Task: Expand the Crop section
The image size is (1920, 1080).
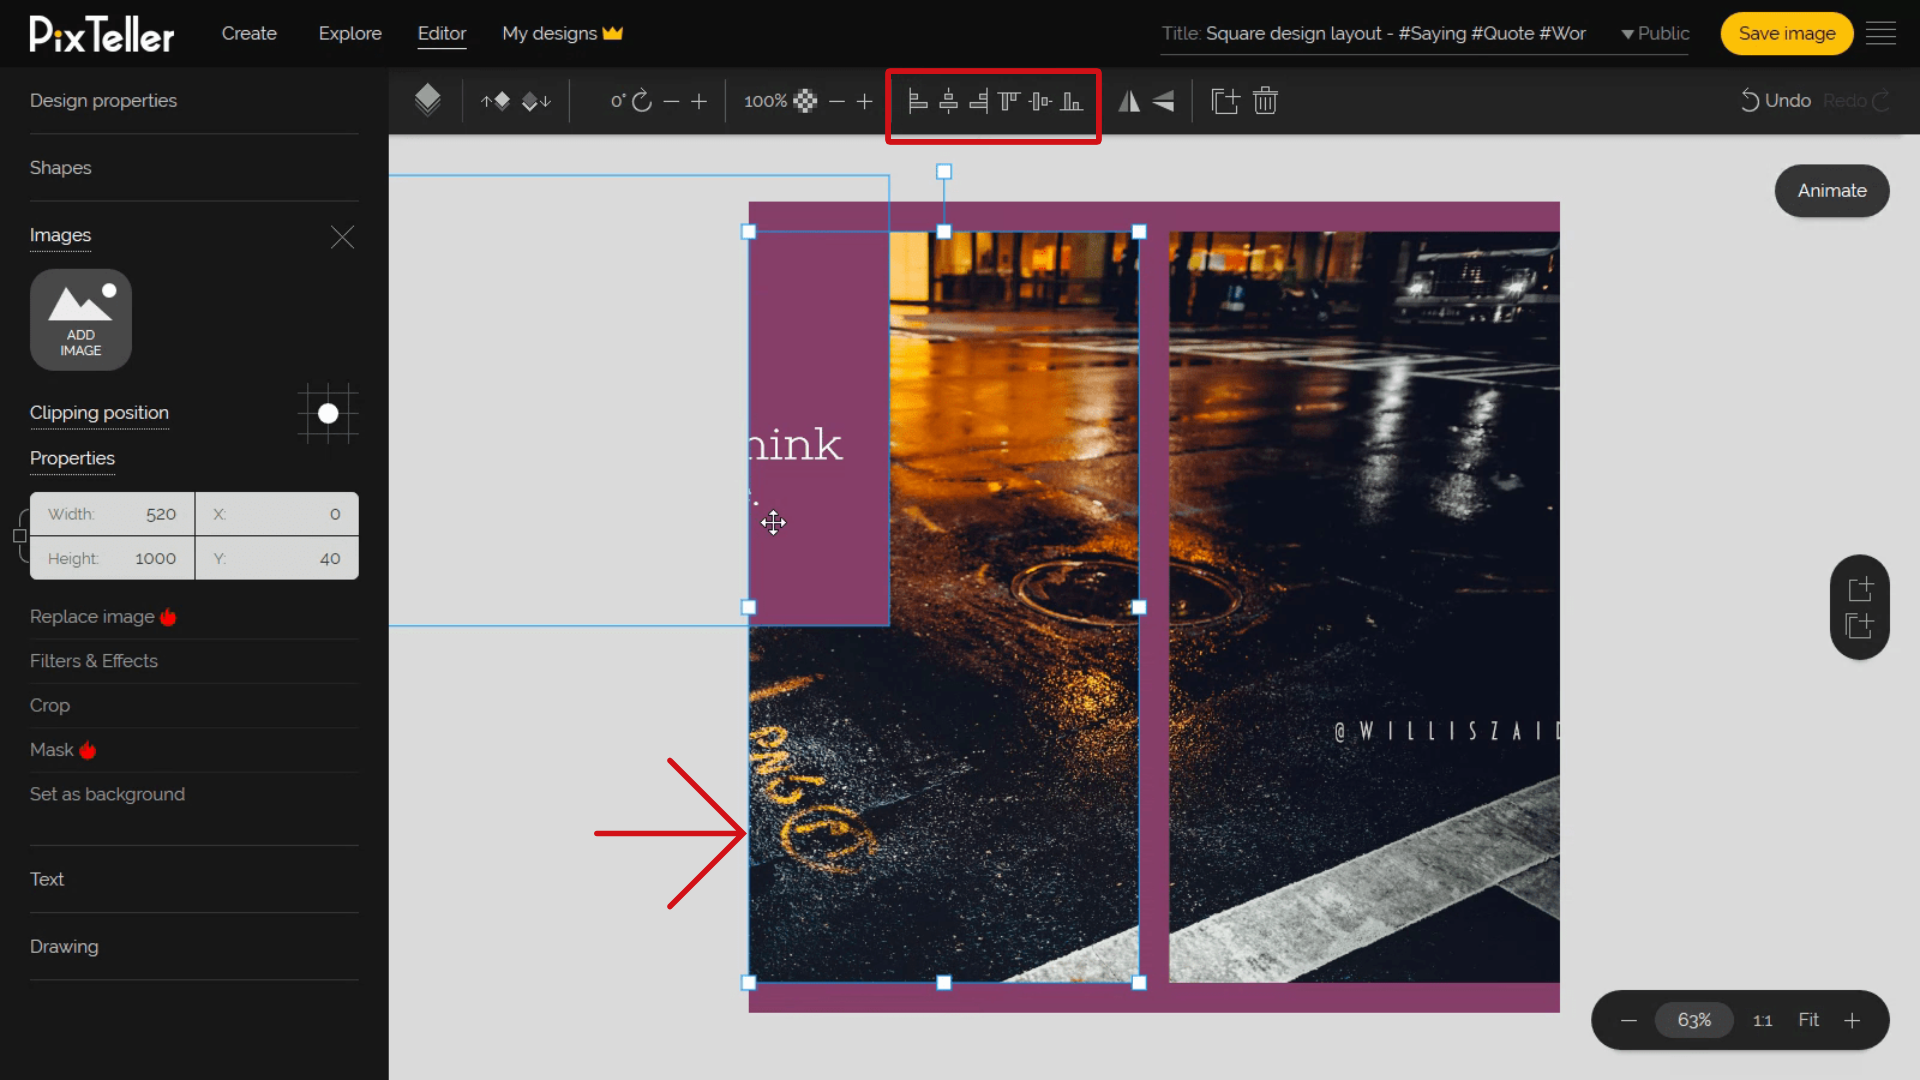Action: pyautogui.click(x=50, y=705)
